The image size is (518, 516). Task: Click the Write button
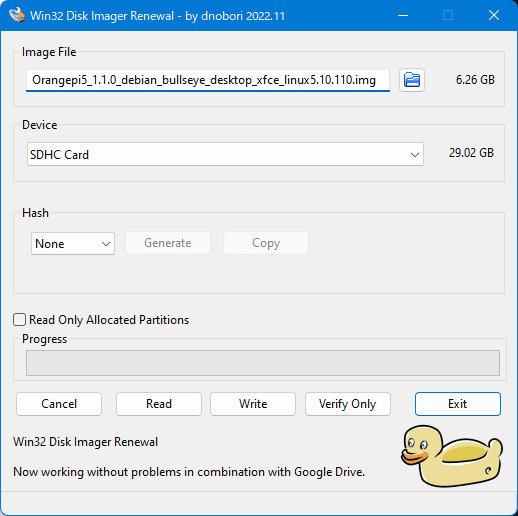click(x=253, y=404)
